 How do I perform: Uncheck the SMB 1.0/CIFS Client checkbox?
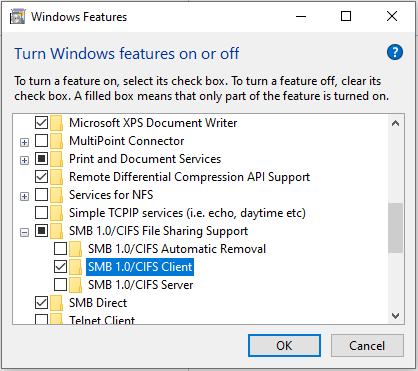[60, 267]
